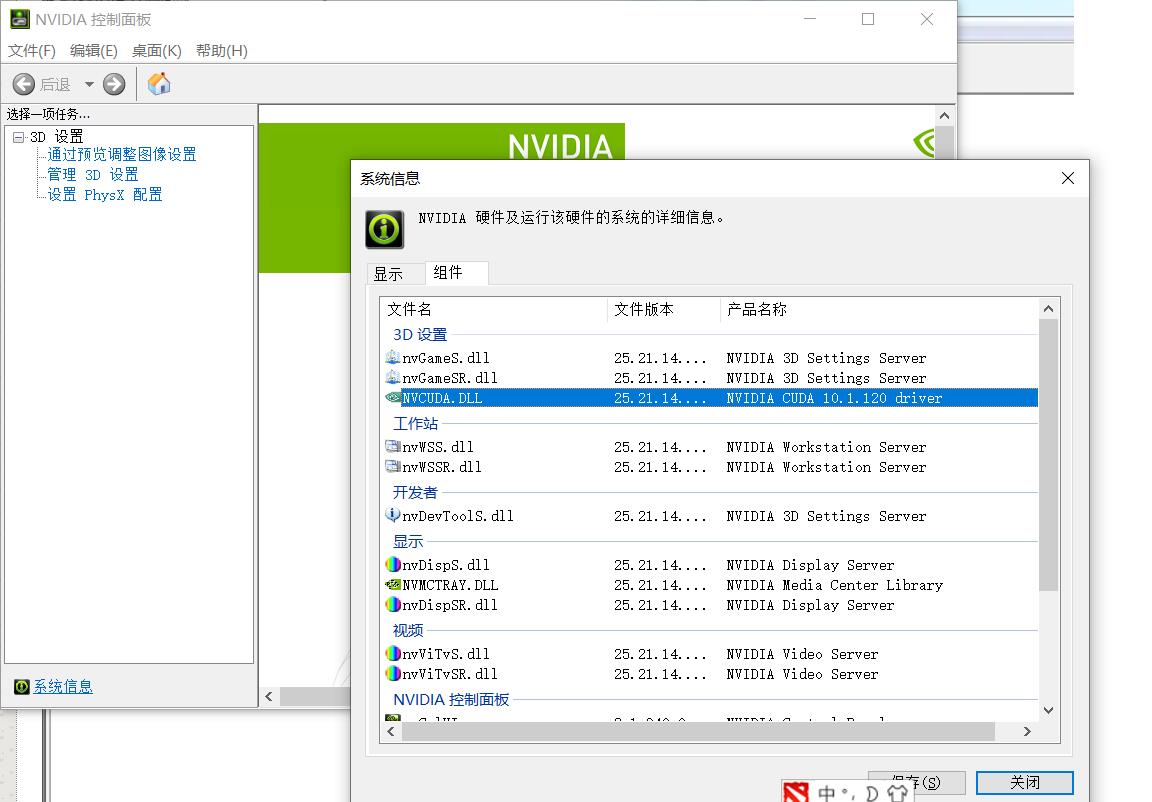Open the 桌面(K) menu
Screen dimensions: 1152x802
[x=156, y=51]
